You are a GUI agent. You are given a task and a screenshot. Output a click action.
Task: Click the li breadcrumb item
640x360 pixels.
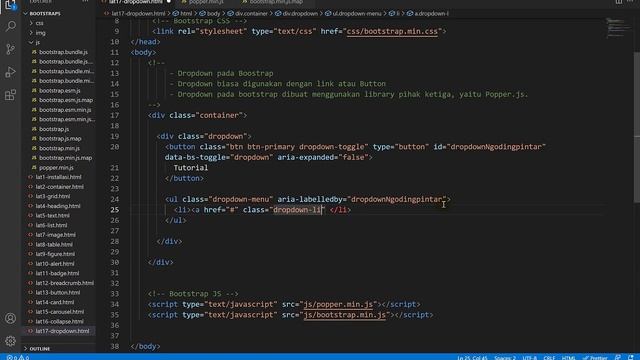pos(395,13)
